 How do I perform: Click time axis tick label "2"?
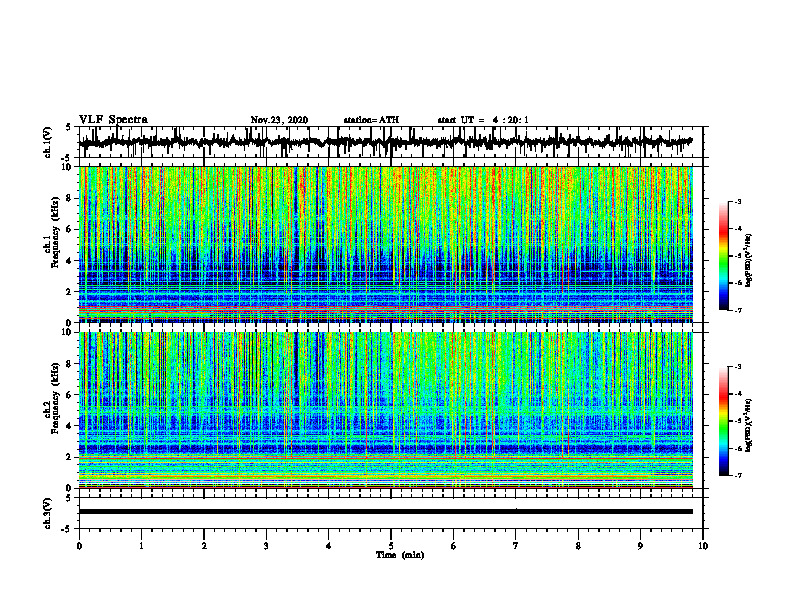[204, 546]
